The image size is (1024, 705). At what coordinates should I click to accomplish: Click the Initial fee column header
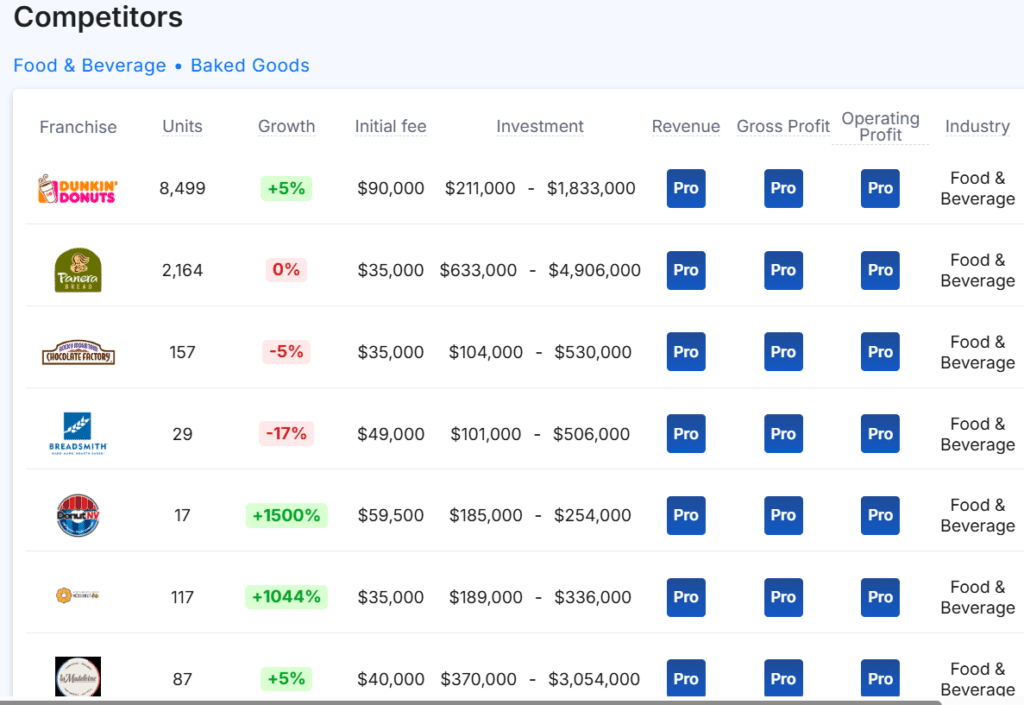tap(391, 127)
